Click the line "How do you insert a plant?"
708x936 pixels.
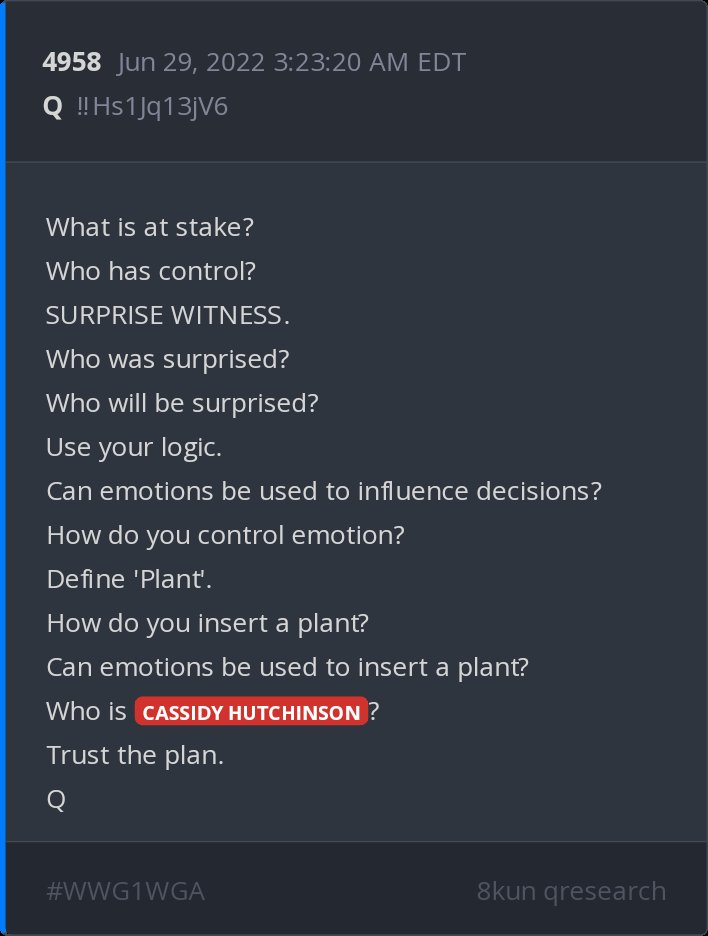pyautogui.click(x=208, y=623)
